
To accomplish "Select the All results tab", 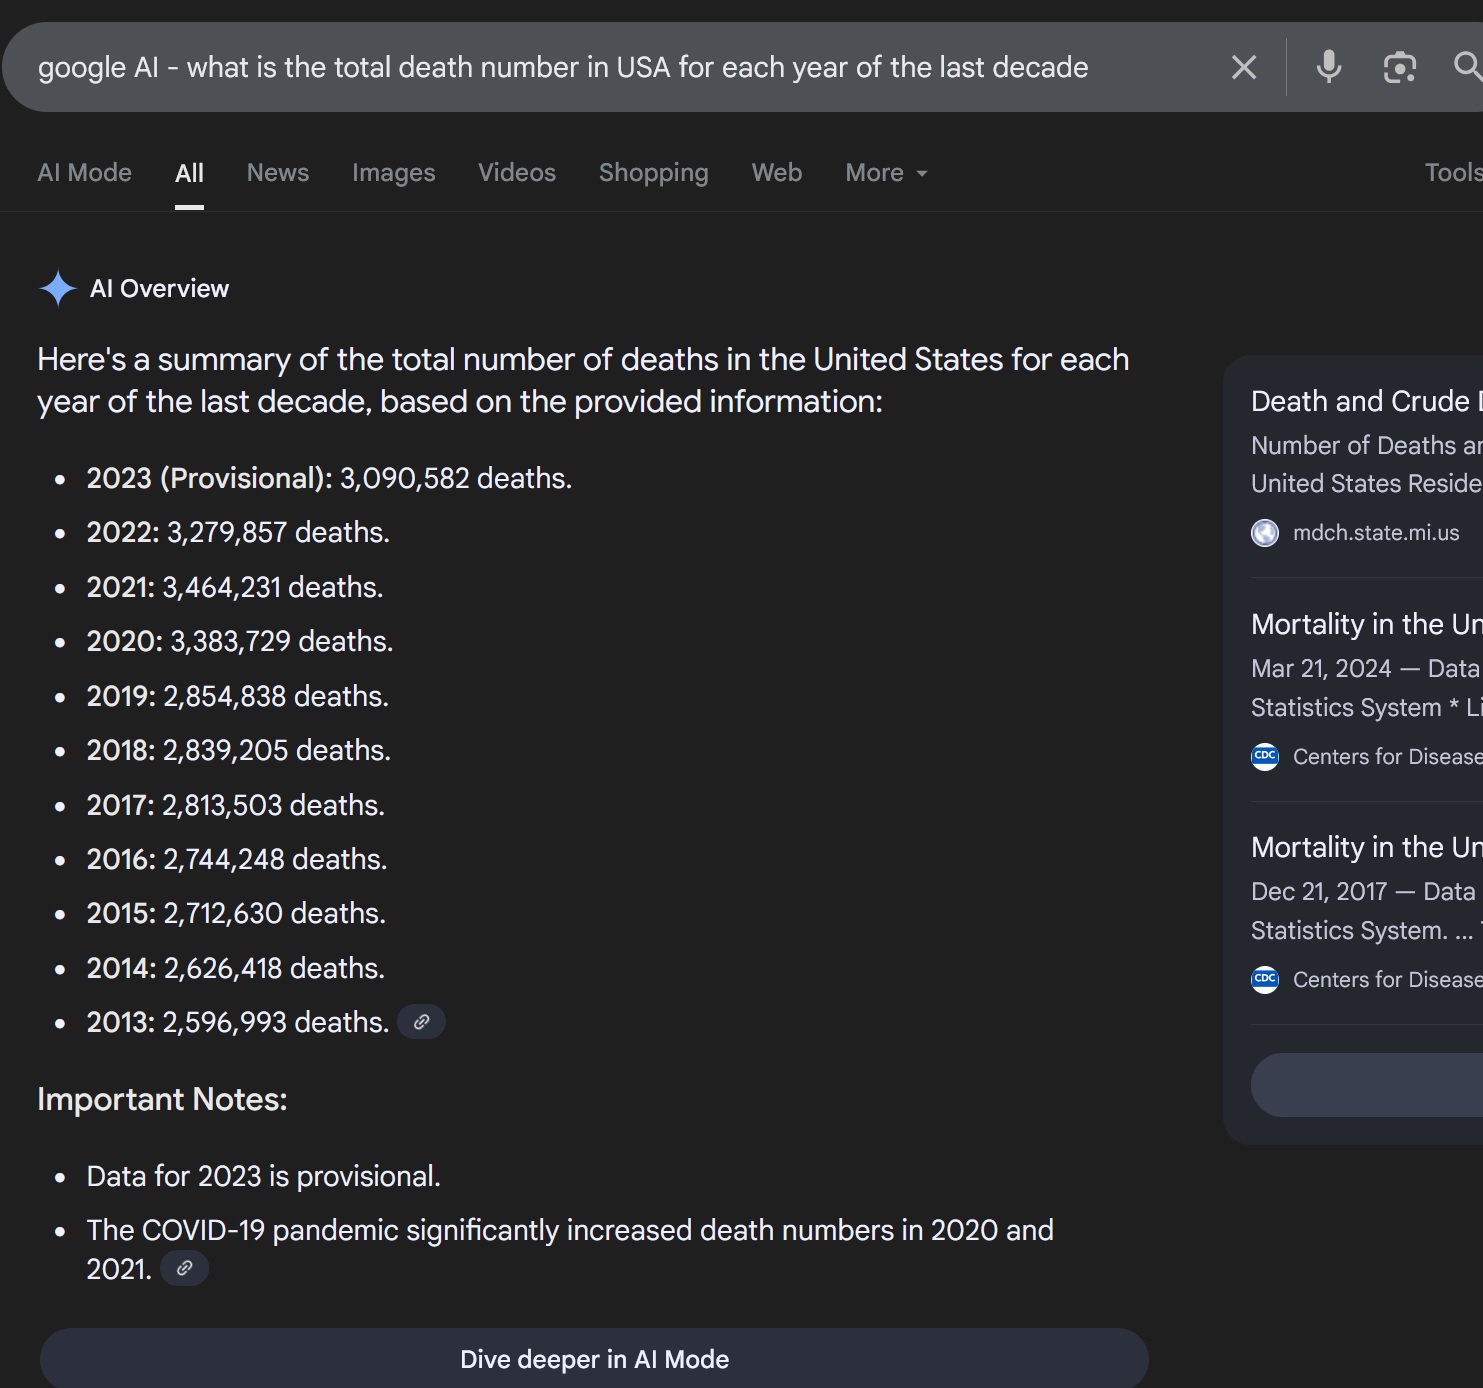I will (x=189, y=173).
